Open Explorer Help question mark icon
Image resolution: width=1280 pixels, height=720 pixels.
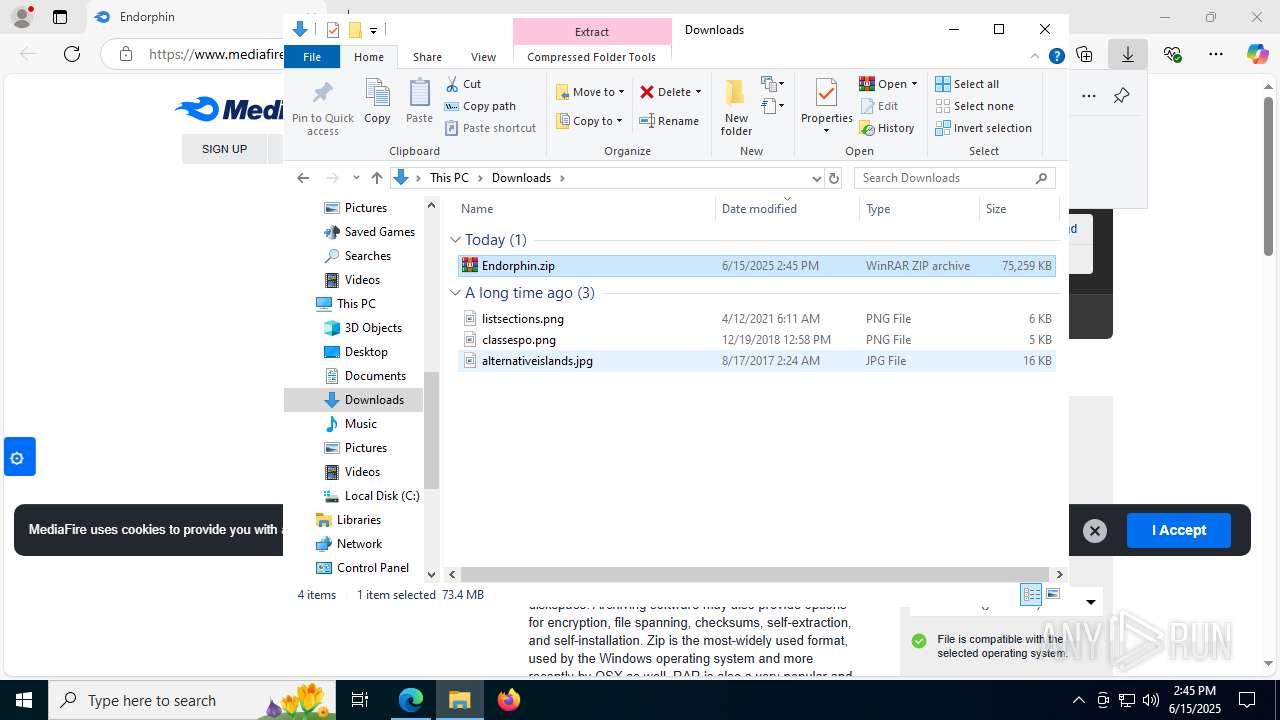(x=1056, y=57)
